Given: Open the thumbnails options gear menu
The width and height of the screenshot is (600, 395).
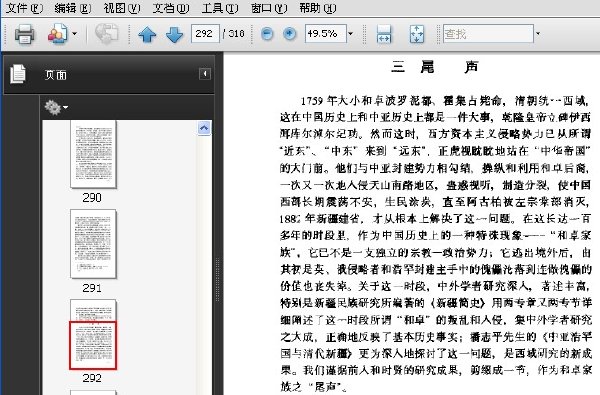Looking at the screenshot, I should (56, 108).
